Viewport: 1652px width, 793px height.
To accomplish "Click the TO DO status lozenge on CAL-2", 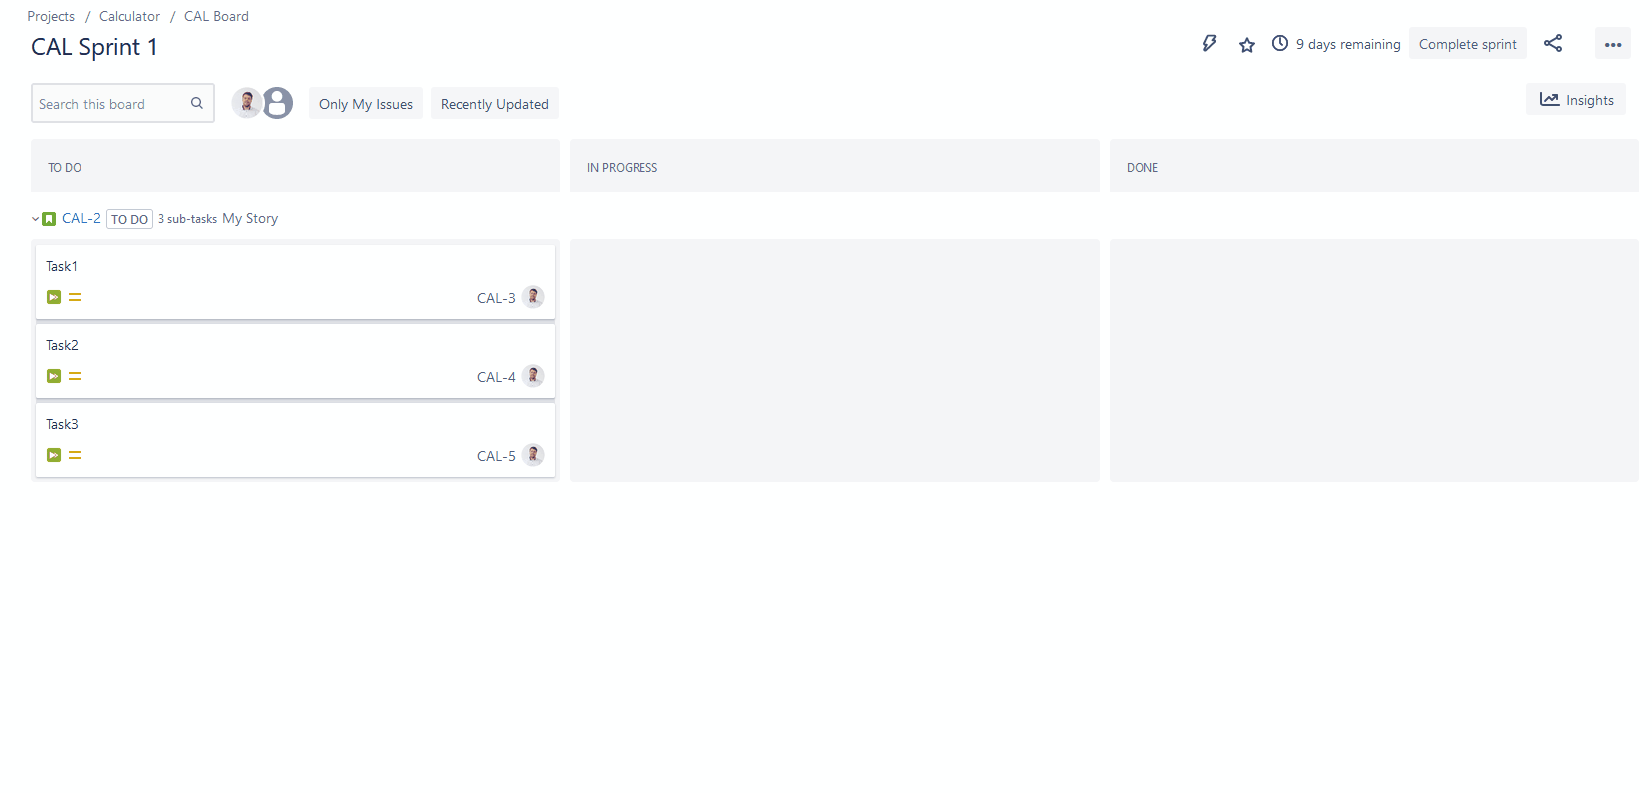I will pos(129,219).
